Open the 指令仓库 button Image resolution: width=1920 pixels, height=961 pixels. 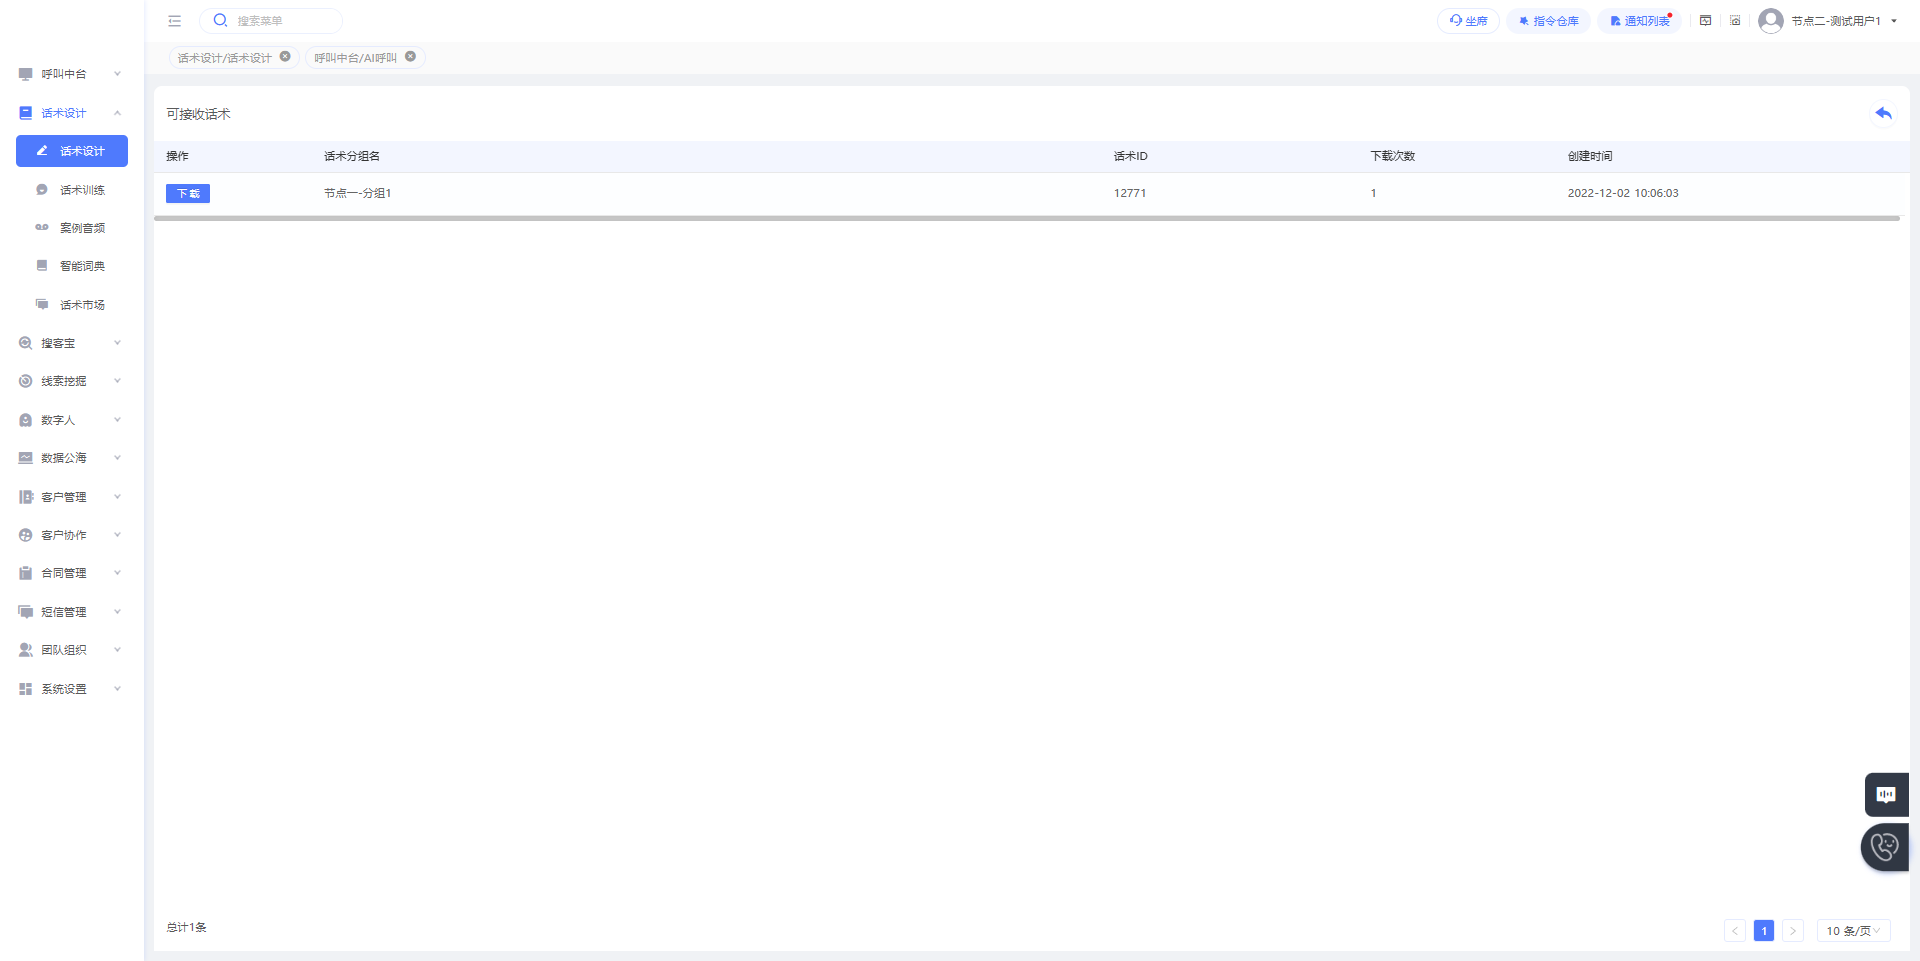pyautogui.click(x=1548, y=21)
